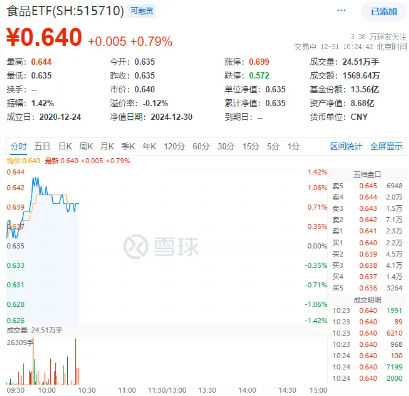This screenshot has height=396, width=409.
Task: Click the 成交明细 header
Action: [367, 300]
